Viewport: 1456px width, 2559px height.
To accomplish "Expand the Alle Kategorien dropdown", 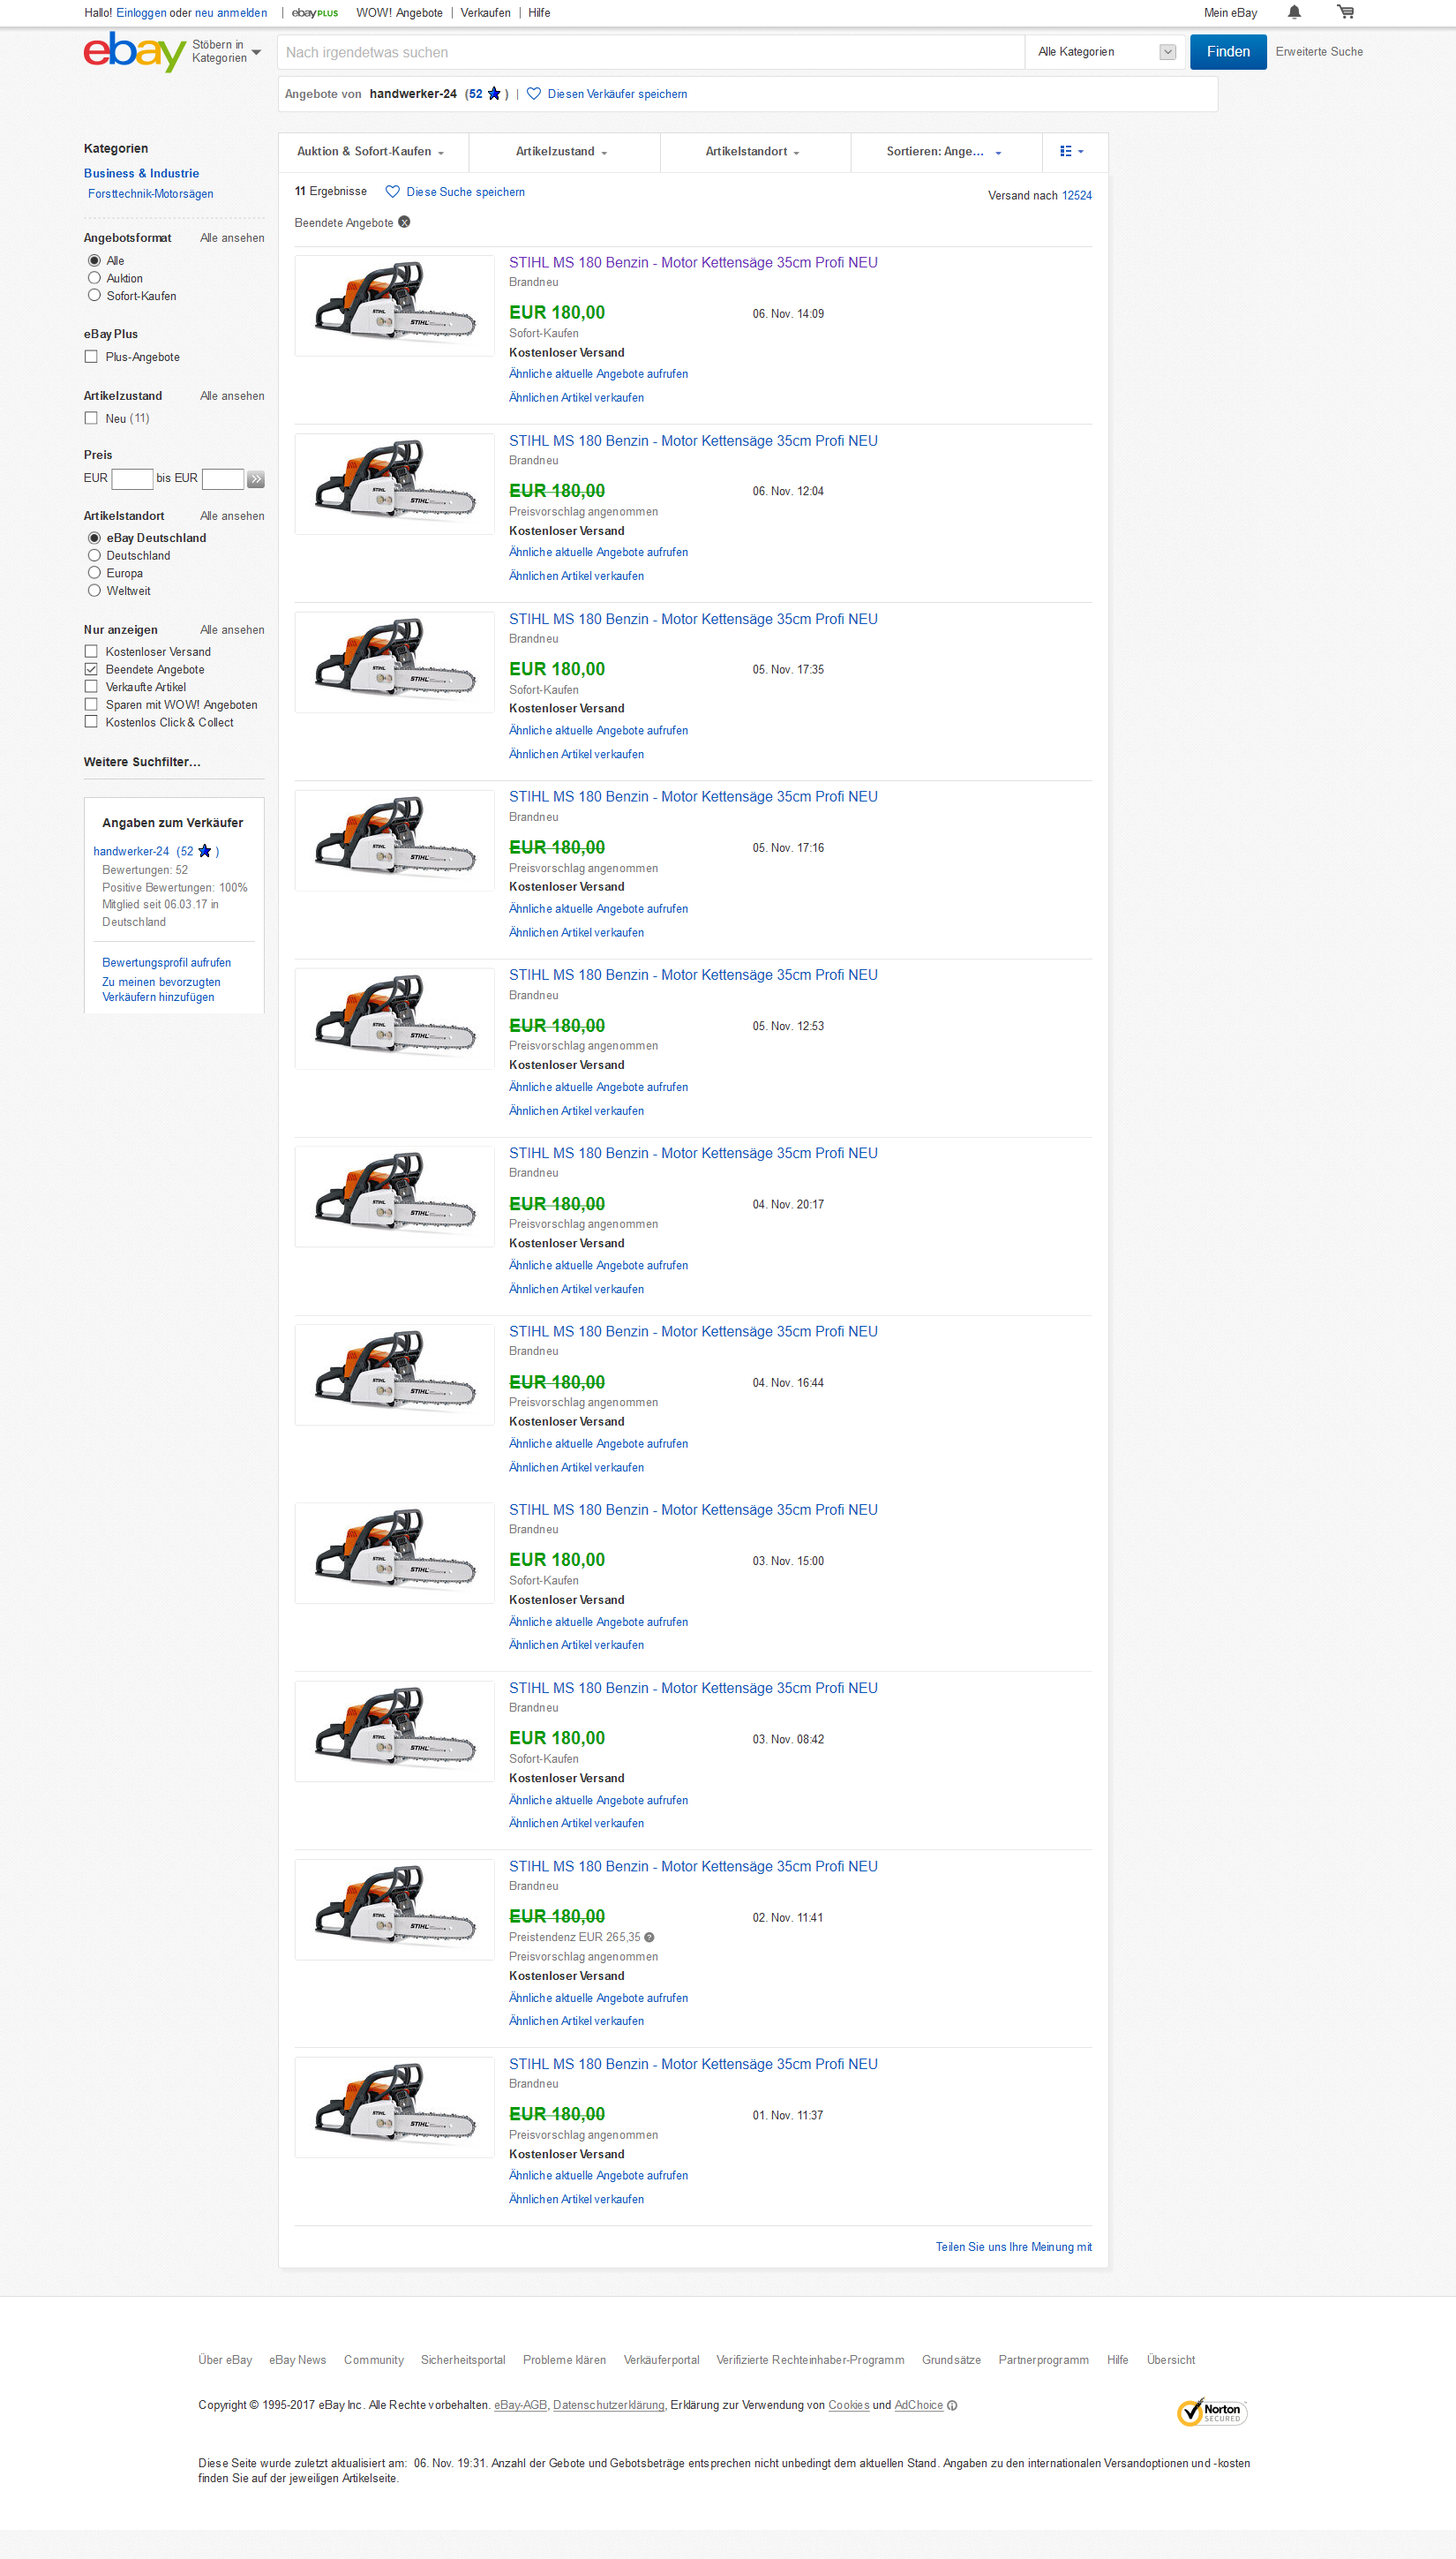I will click(1104, 52).
